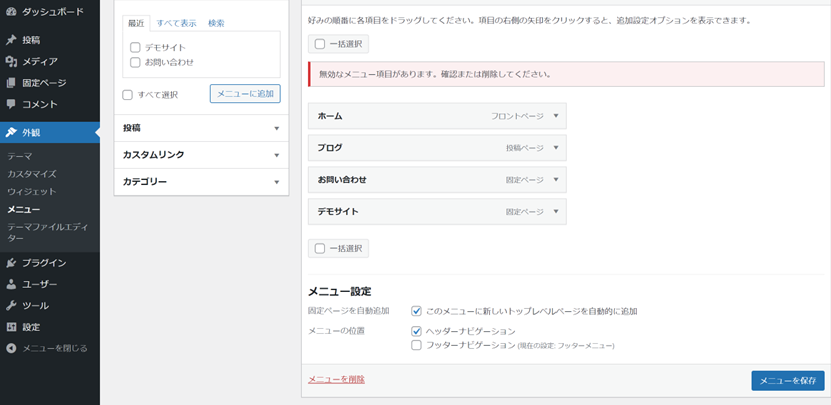Click the Users person icon
This screenshot has width=831, height=405.
pyautogui.click(x=11, y=284)
